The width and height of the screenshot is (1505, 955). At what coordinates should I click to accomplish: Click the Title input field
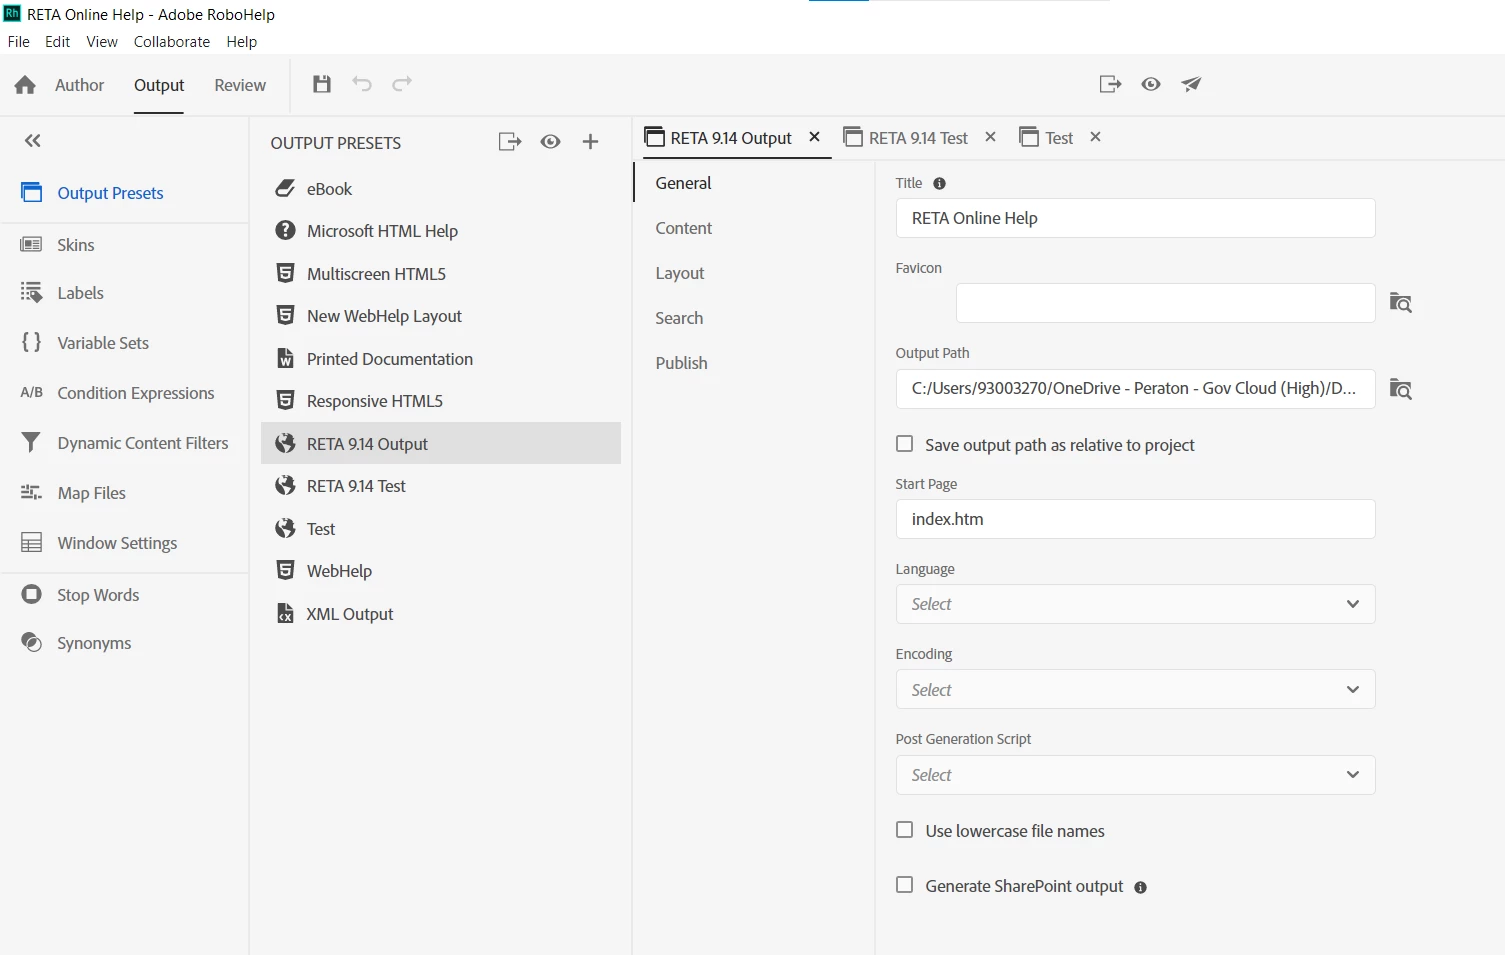[1135, 218]
